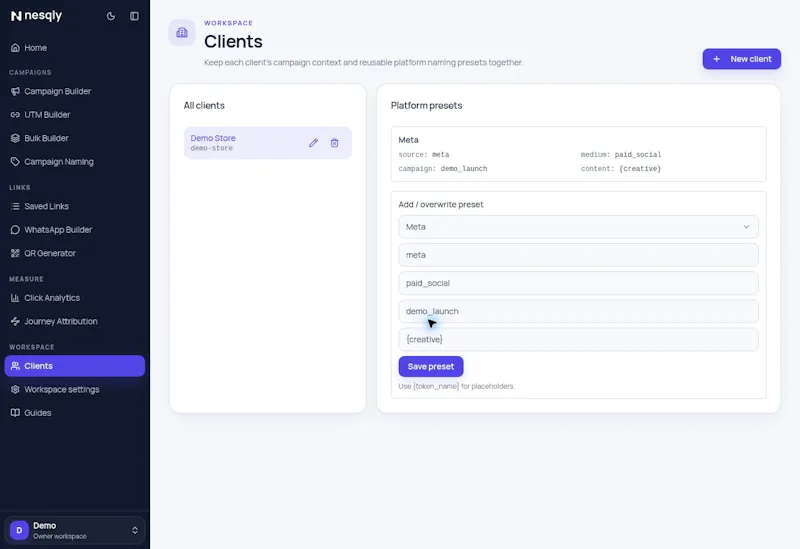Click the Guides book icon

(x=15, y=413)
